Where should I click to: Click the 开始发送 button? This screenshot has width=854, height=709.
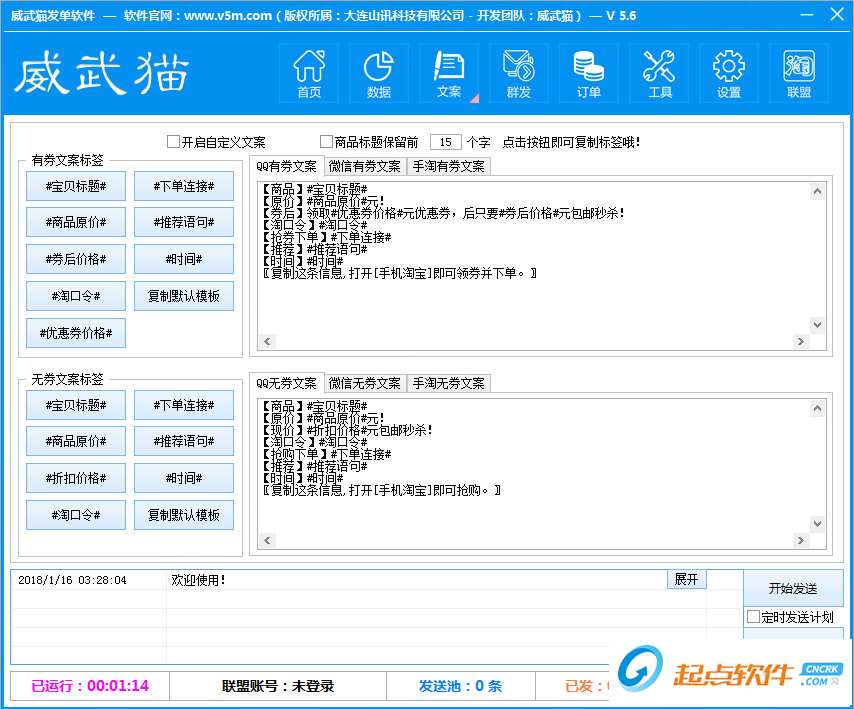pyautogui.click(x=793, y=588)
